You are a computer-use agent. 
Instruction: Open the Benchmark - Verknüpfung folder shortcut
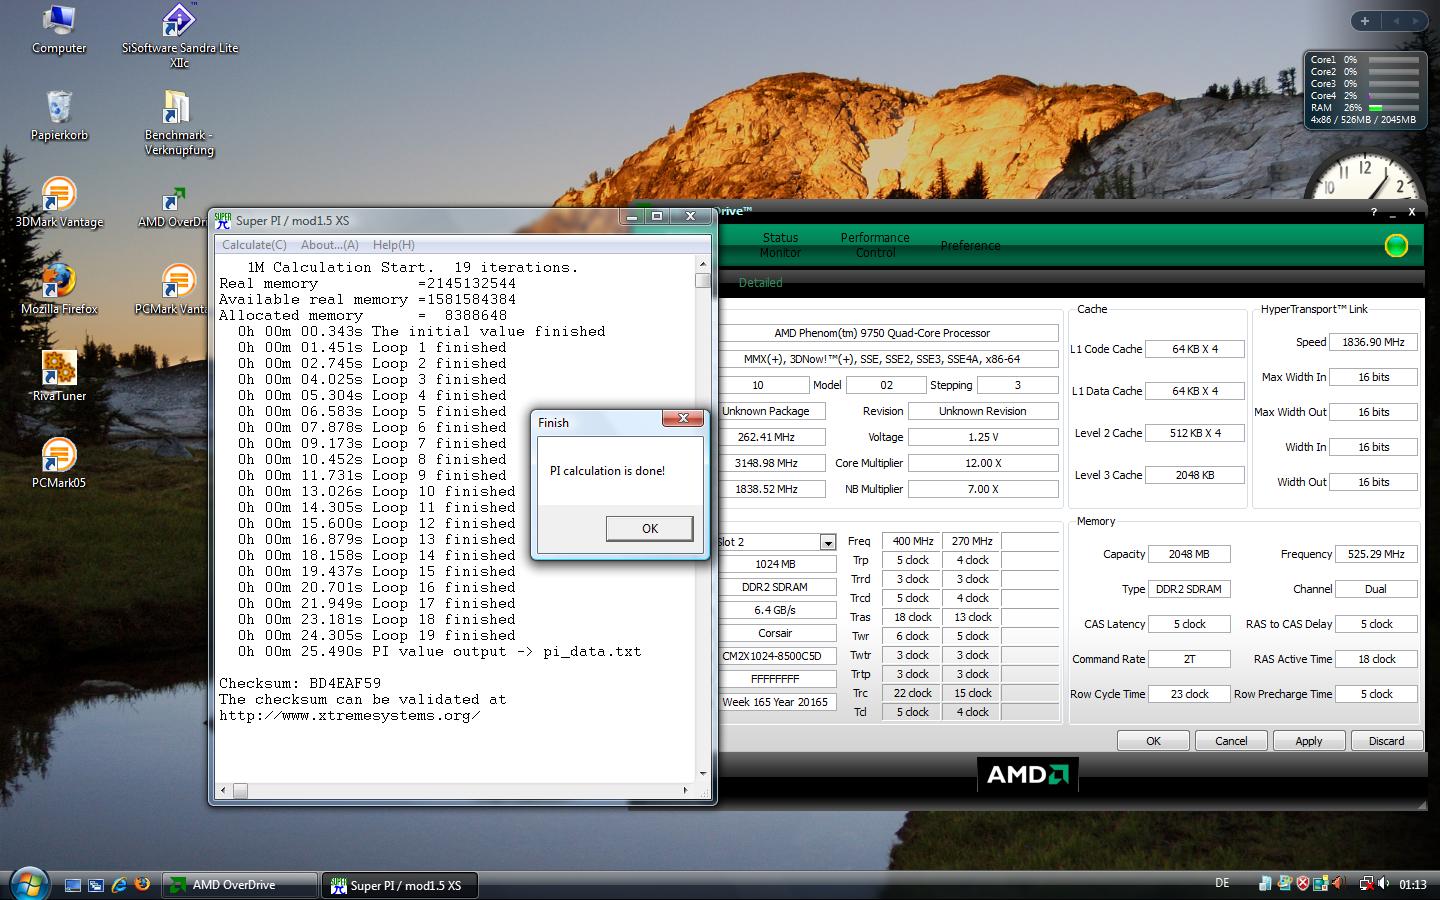coord(179,123)
